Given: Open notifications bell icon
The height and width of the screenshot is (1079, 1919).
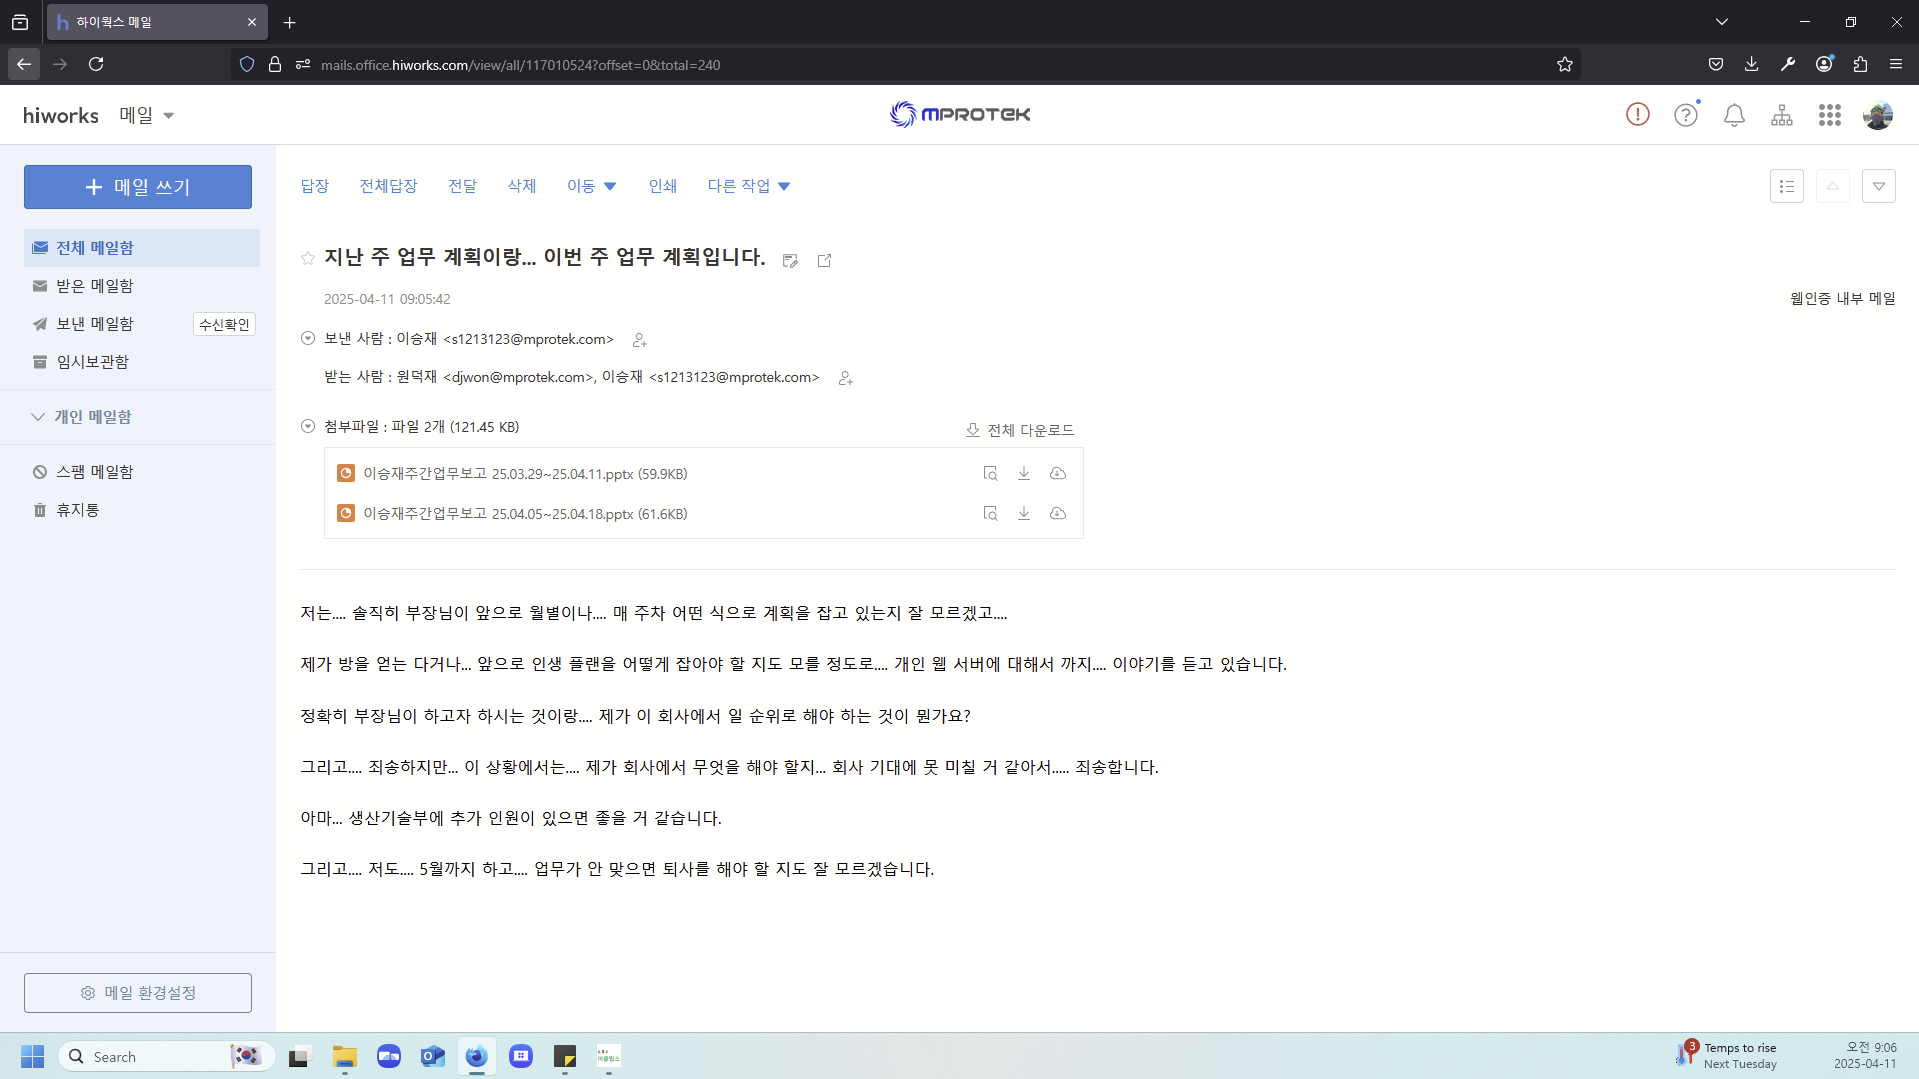Looking at the screenshot, I should (x=1734, y=115).
